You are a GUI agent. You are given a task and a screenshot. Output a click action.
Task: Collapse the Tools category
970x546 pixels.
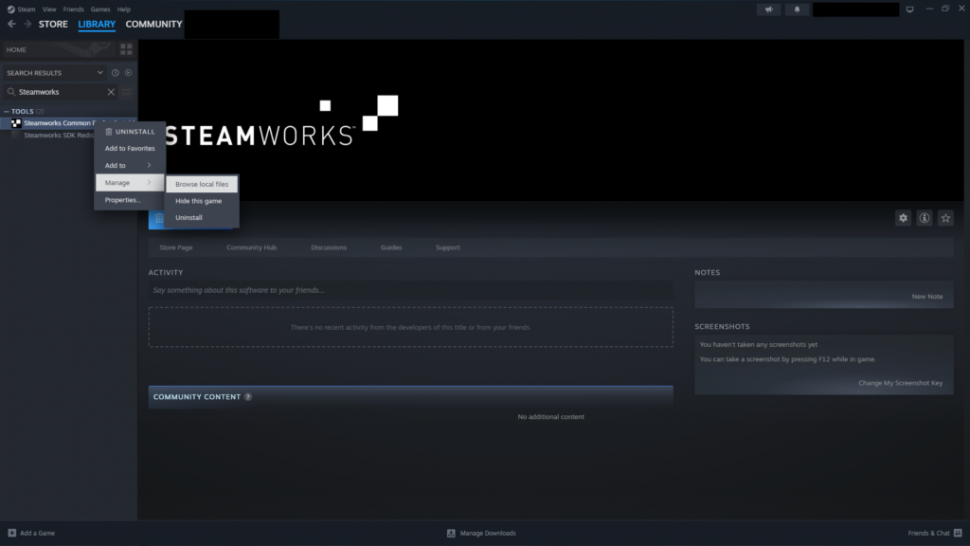point(6,111)
